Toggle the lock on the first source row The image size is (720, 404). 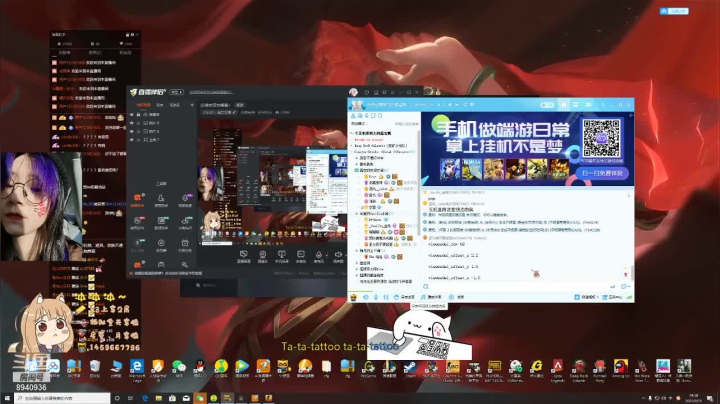138,114
